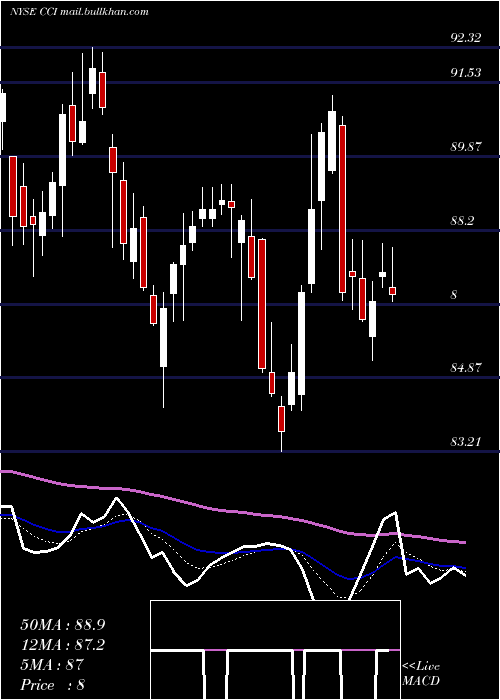Click the <<Live MACD label
The width and height of the screenshot is (500, 700).
click(421, 674)
